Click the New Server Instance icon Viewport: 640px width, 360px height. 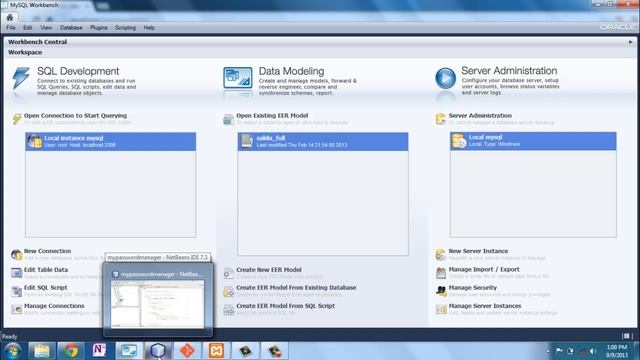(x=441, y=255)
